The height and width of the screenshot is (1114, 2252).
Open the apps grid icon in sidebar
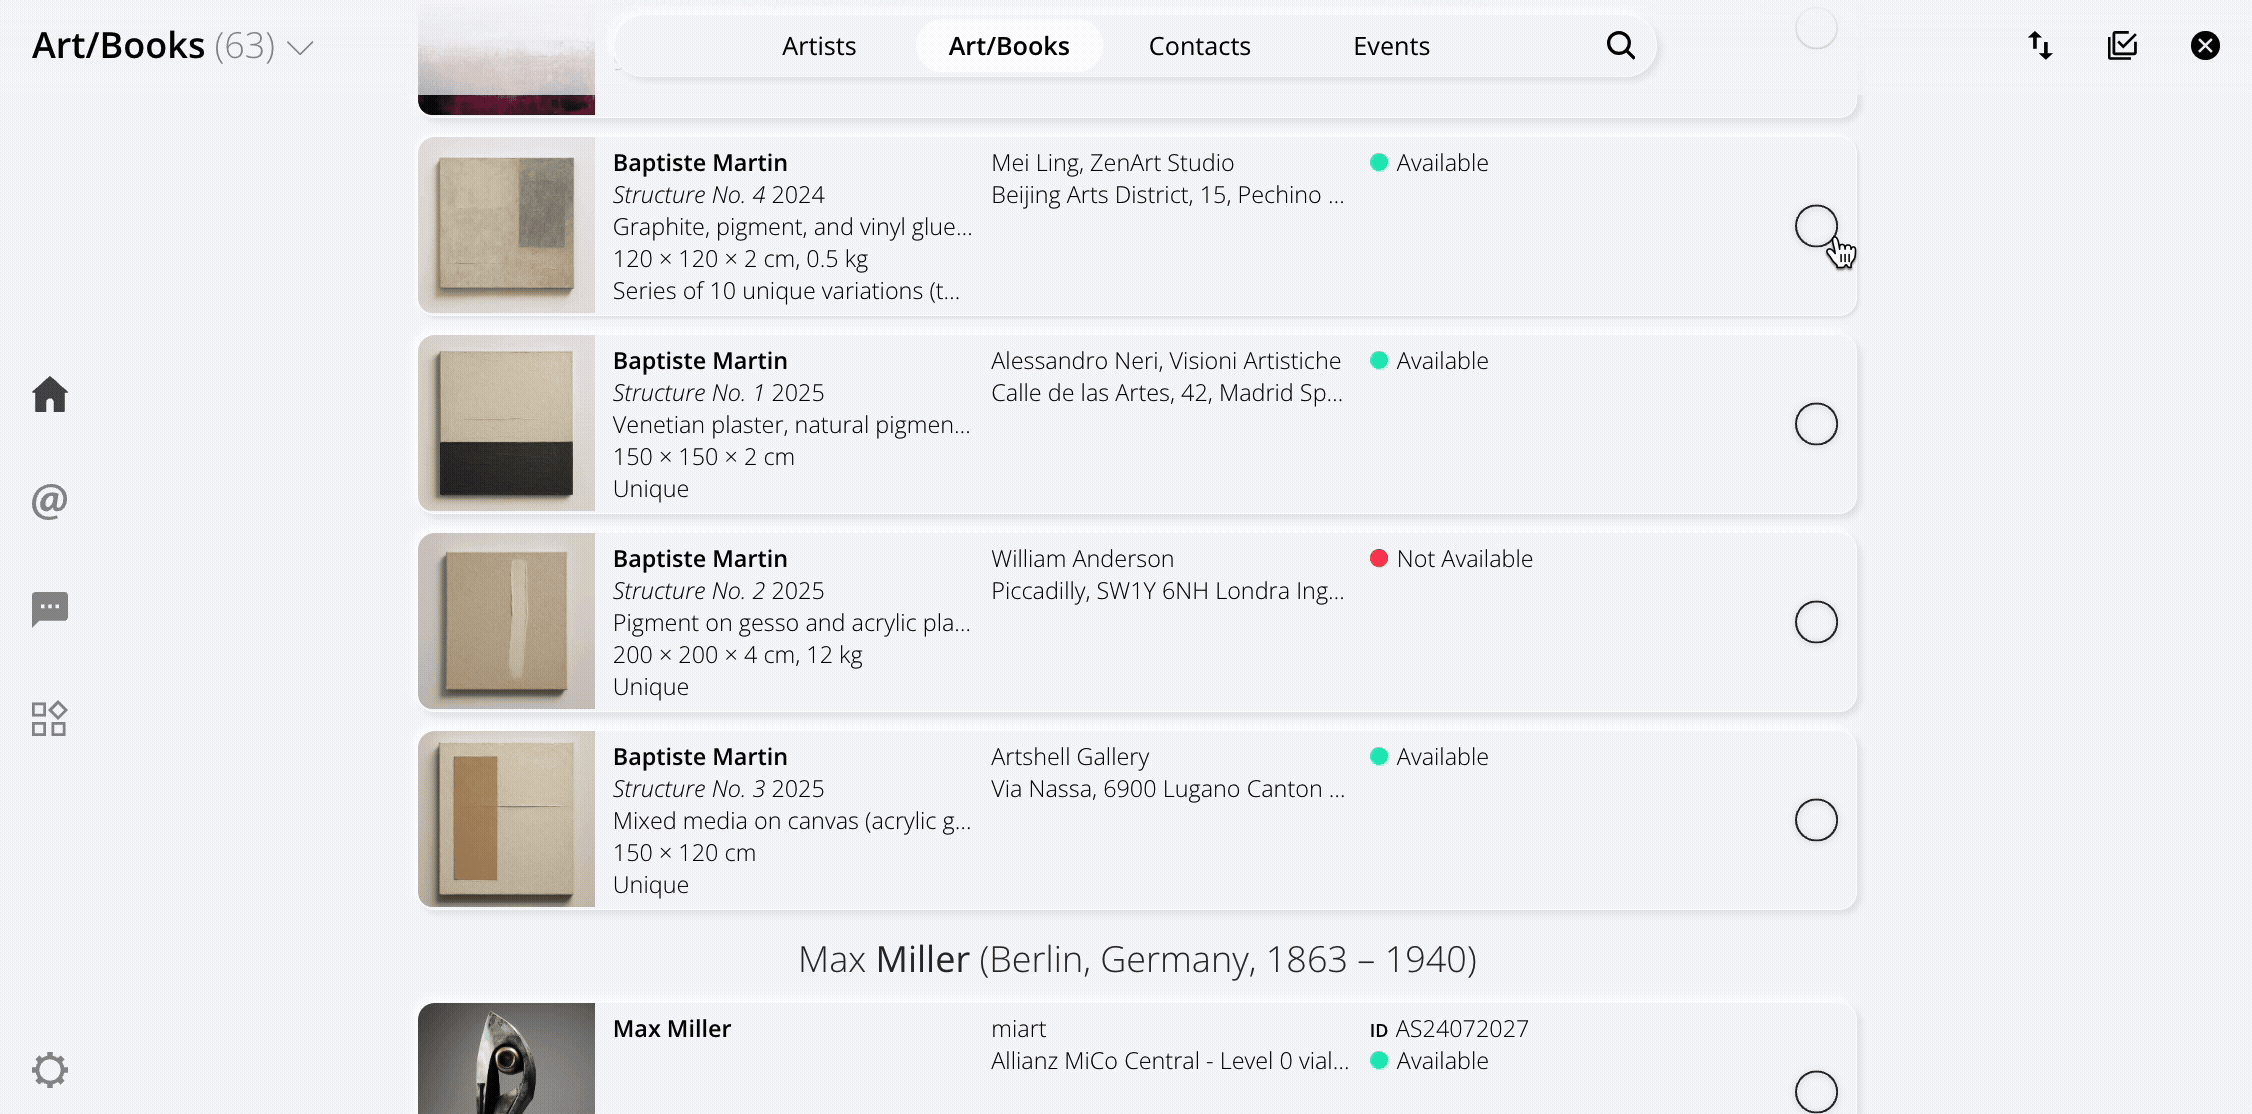(x=49, y=718)
